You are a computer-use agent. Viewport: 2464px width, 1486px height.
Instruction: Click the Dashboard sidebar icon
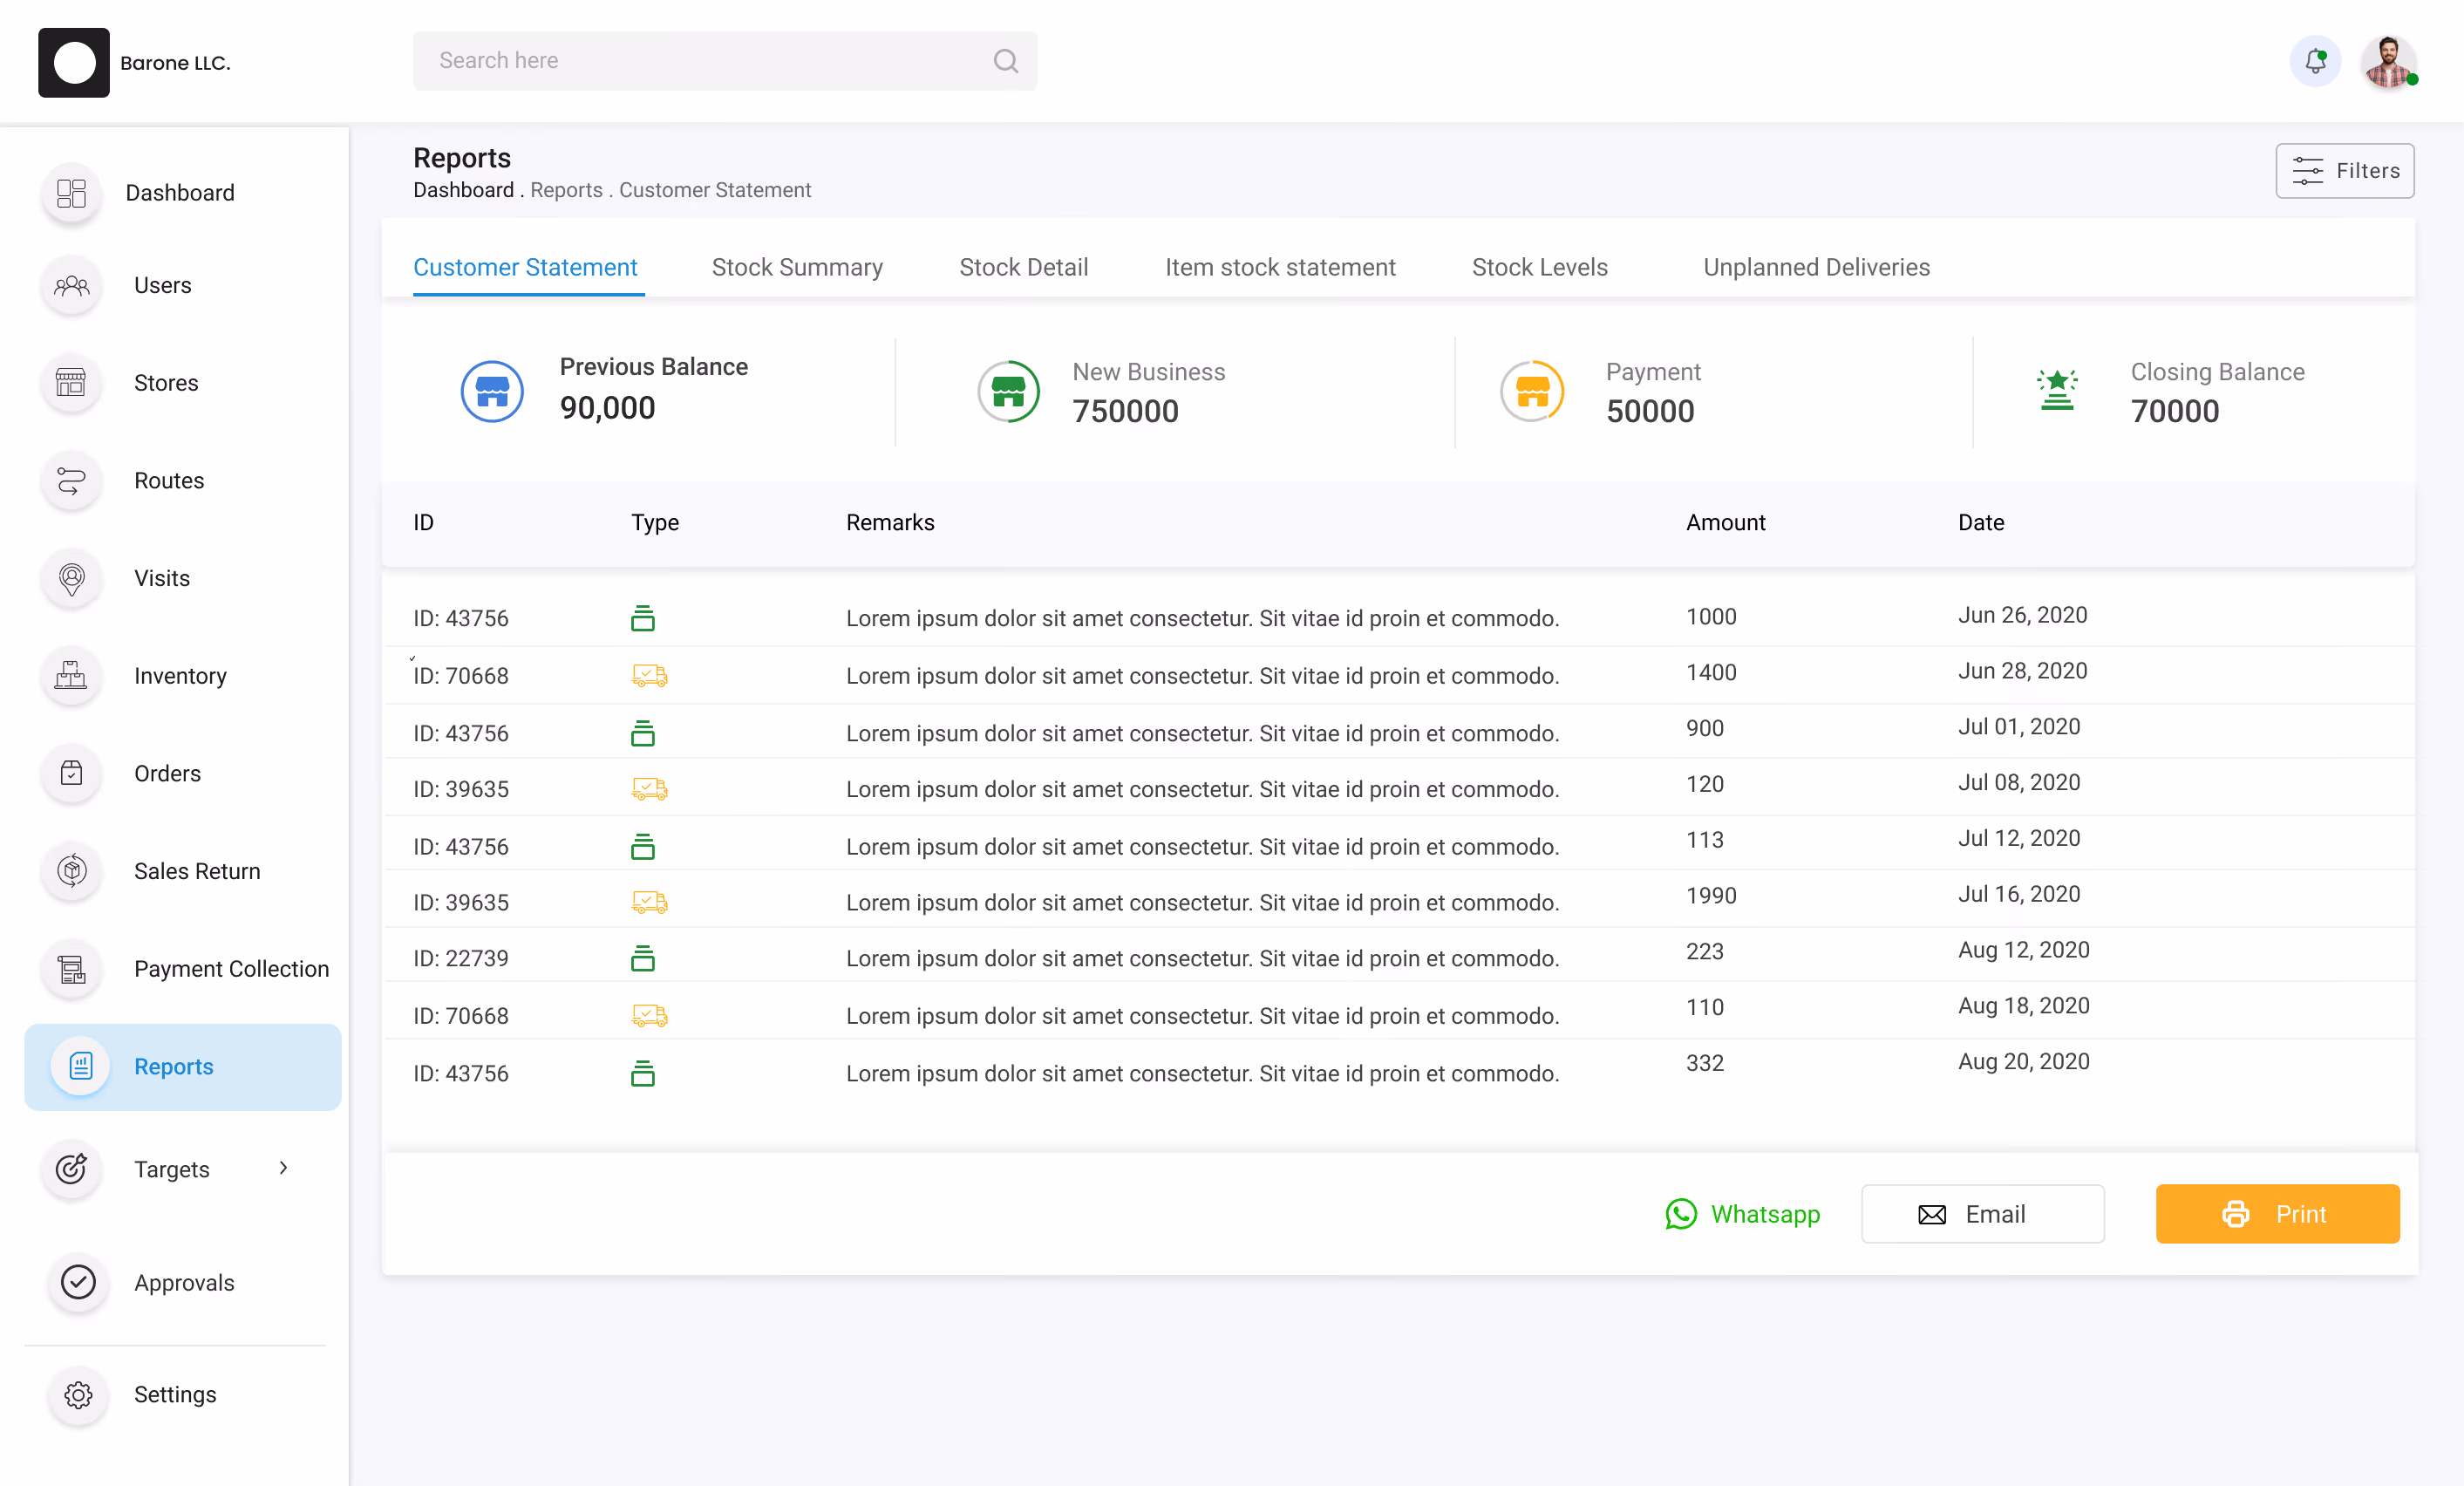pyautogui.click(x=71, y=193)
